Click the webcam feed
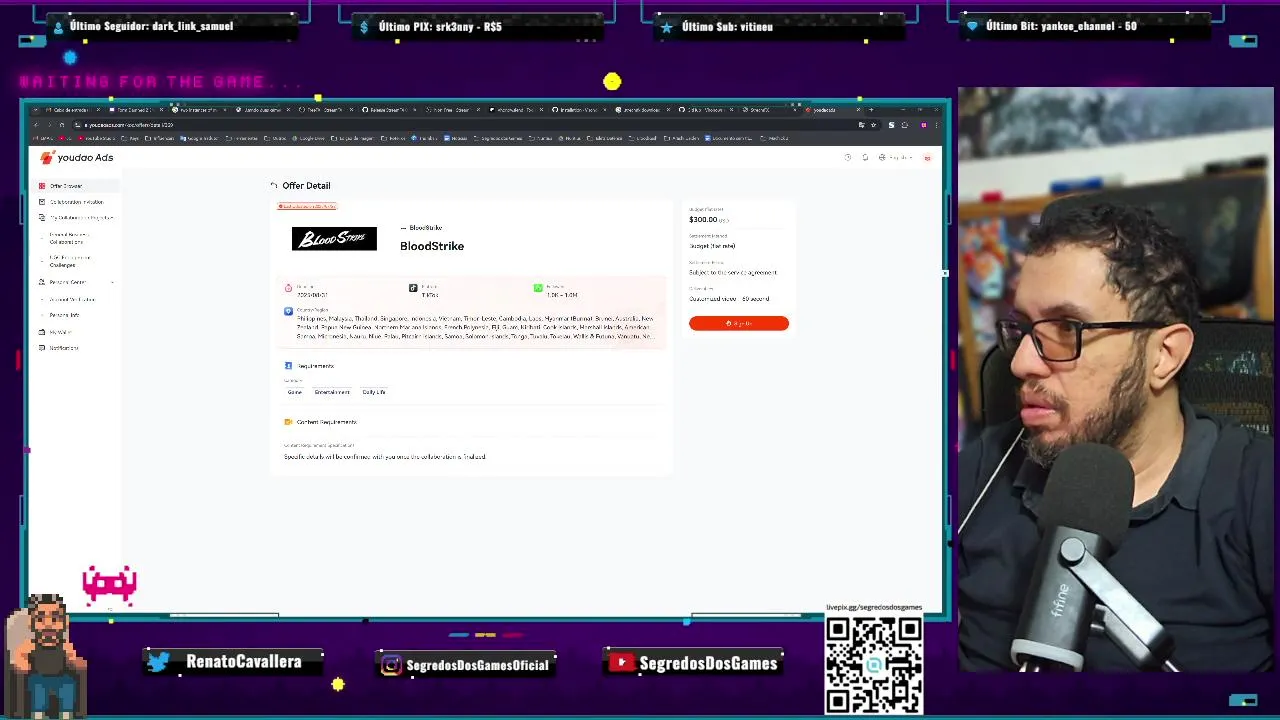The height and width of the screenshot is (720, 1280). (x=1116, y=380)
